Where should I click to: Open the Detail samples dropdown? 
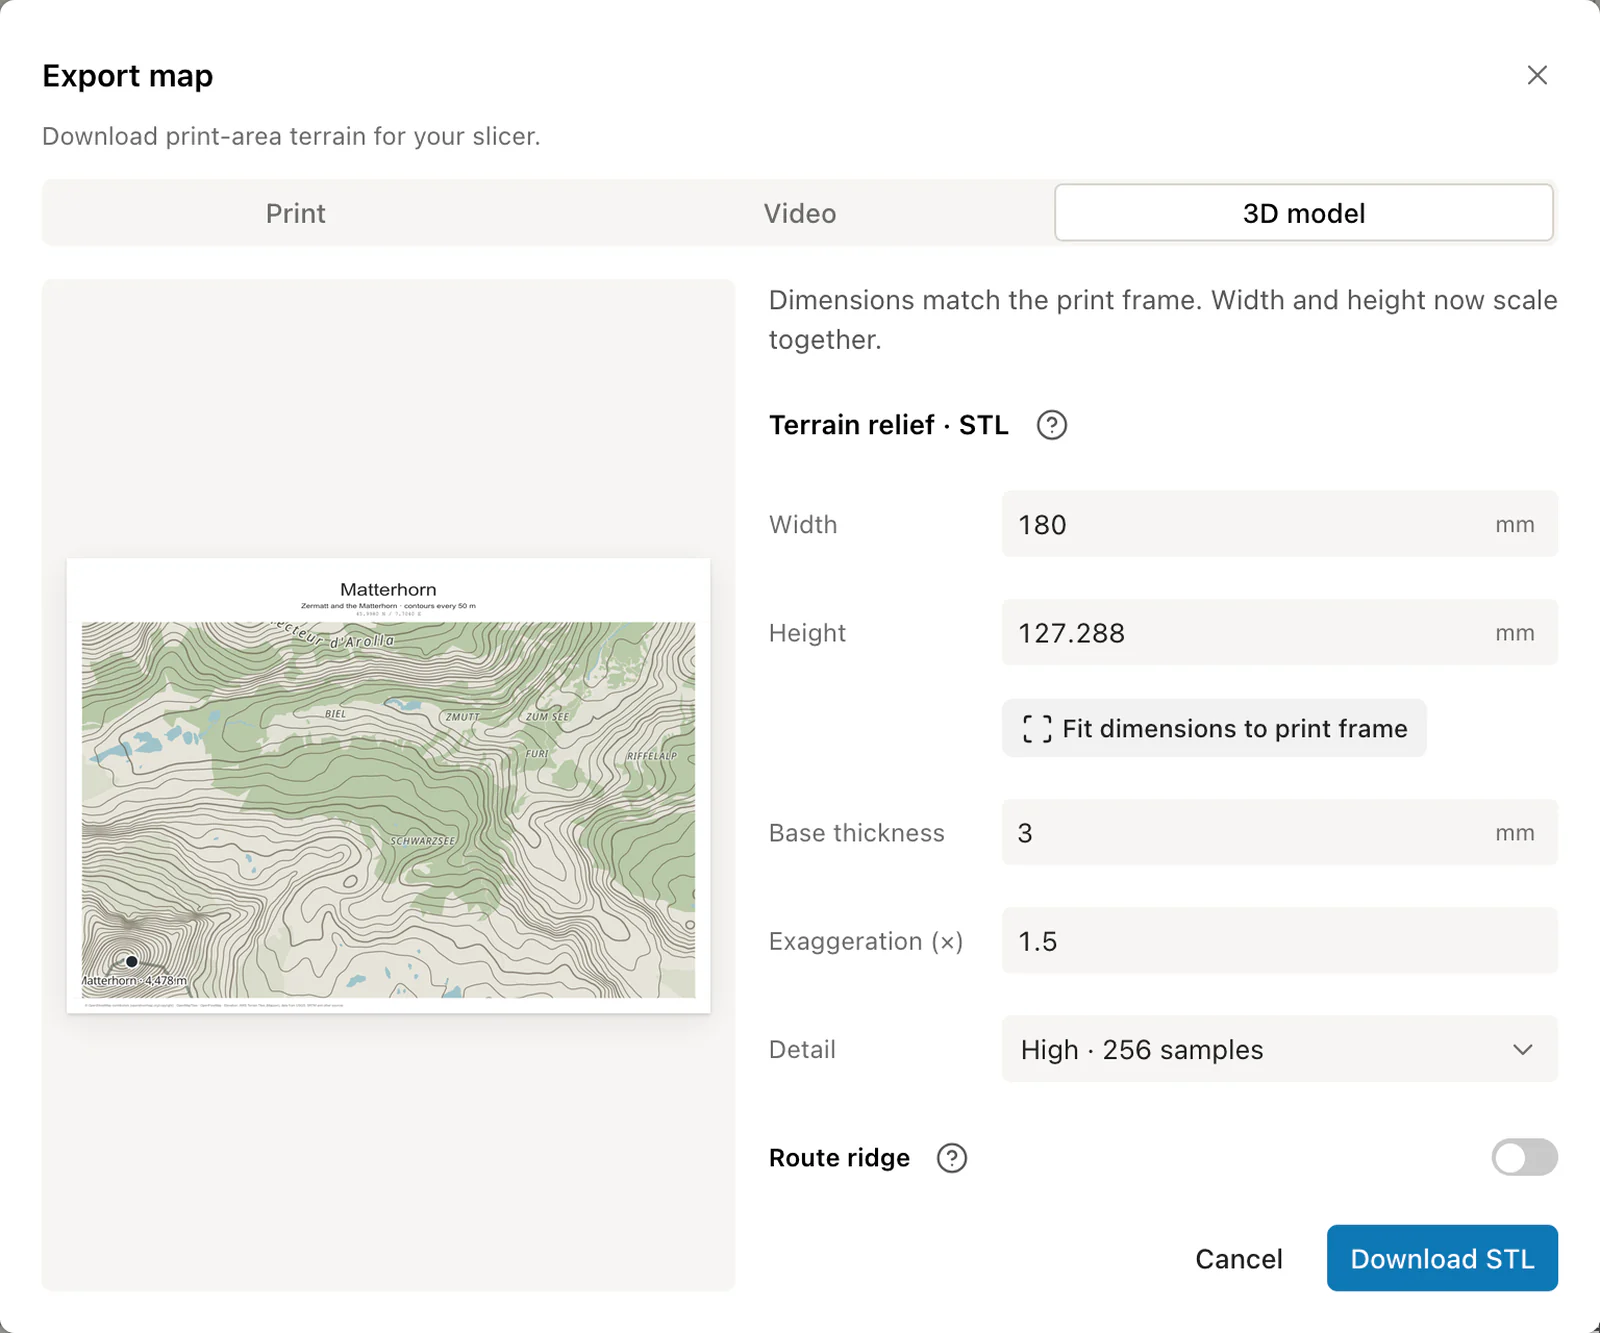point(1280,1049)
